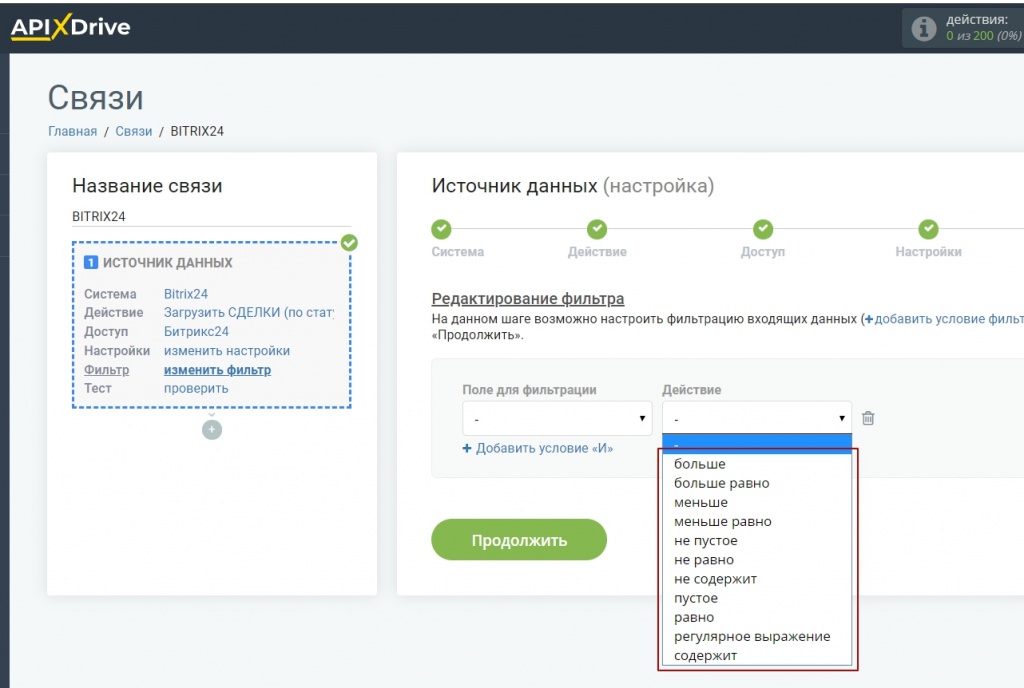This screenshot has width=1024, height=688.
Task: Click the plus circle below the data source block
Action: [212, 430]
